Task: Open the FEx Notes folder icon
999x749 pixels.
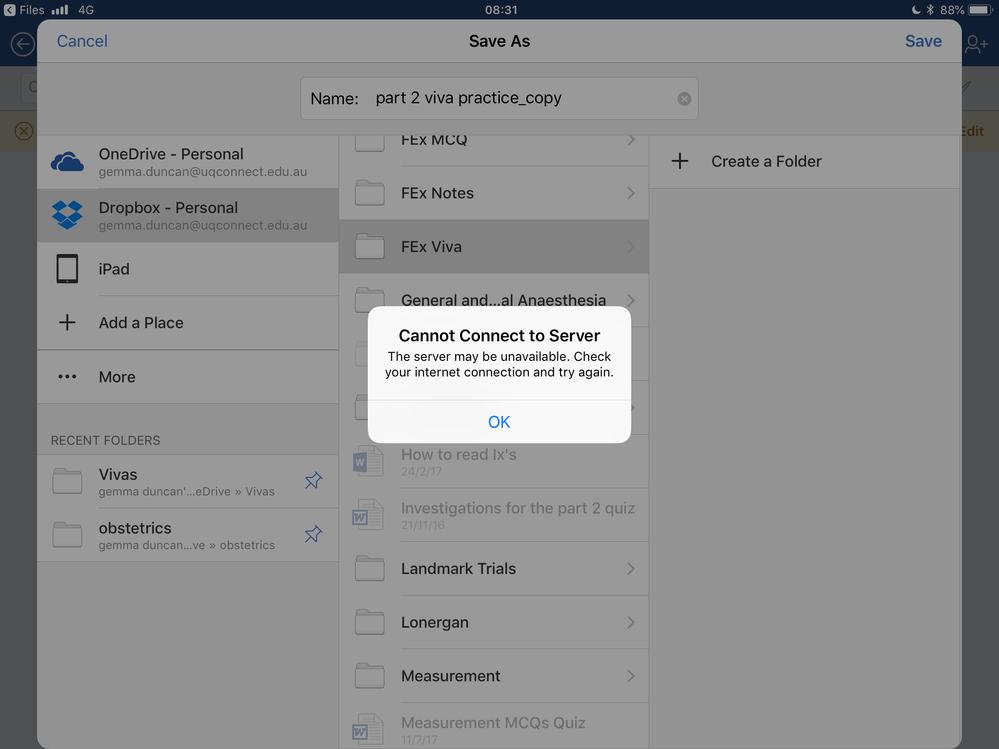Action: pyautogui.click(x=370, y=192)
